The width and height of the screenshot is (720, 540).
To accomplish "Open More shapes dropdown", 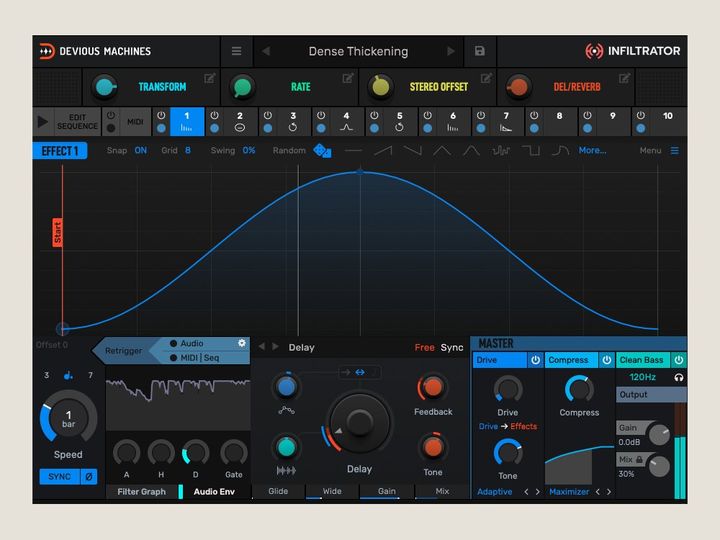I will (592, 150).
